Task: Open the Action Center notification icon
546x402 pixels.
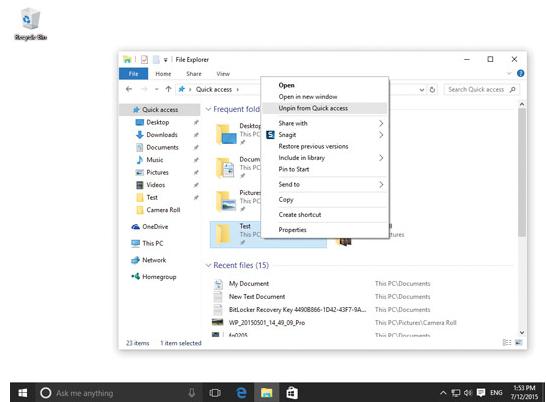Action: (x=481, y=393)
